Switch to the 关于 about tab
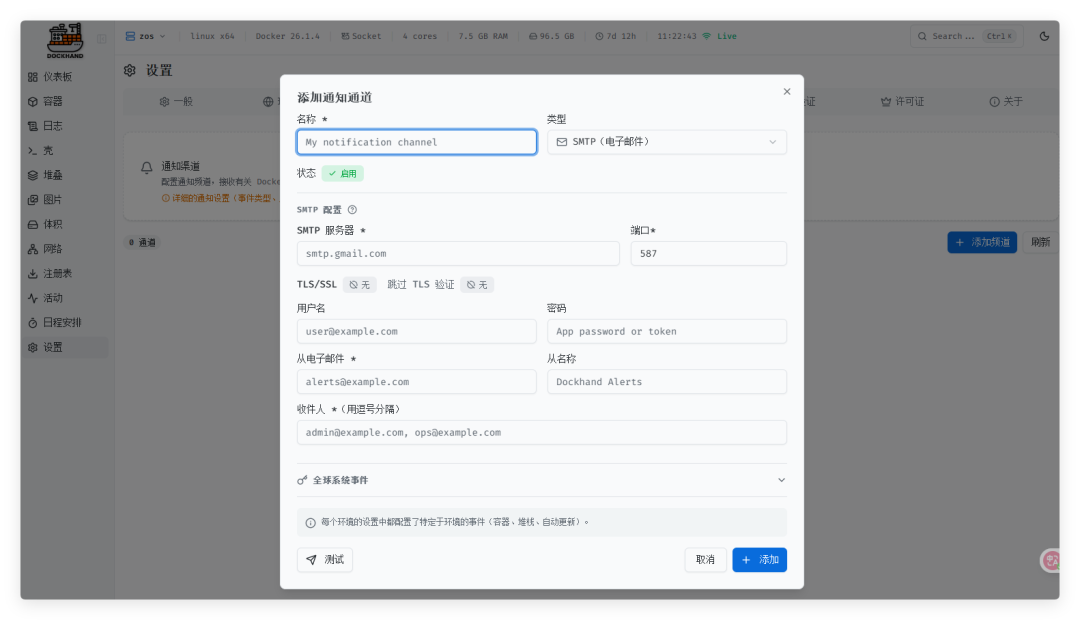Screen dimensions: 1080x620 (1006, 101)
